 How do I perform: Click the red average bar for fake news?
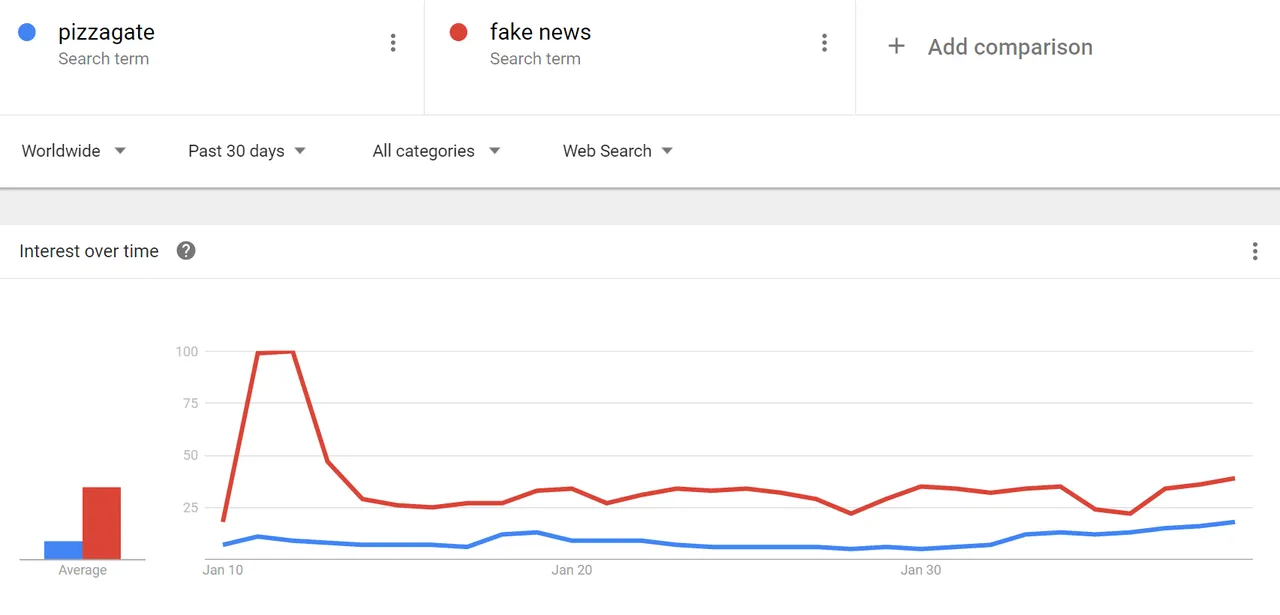101,523
